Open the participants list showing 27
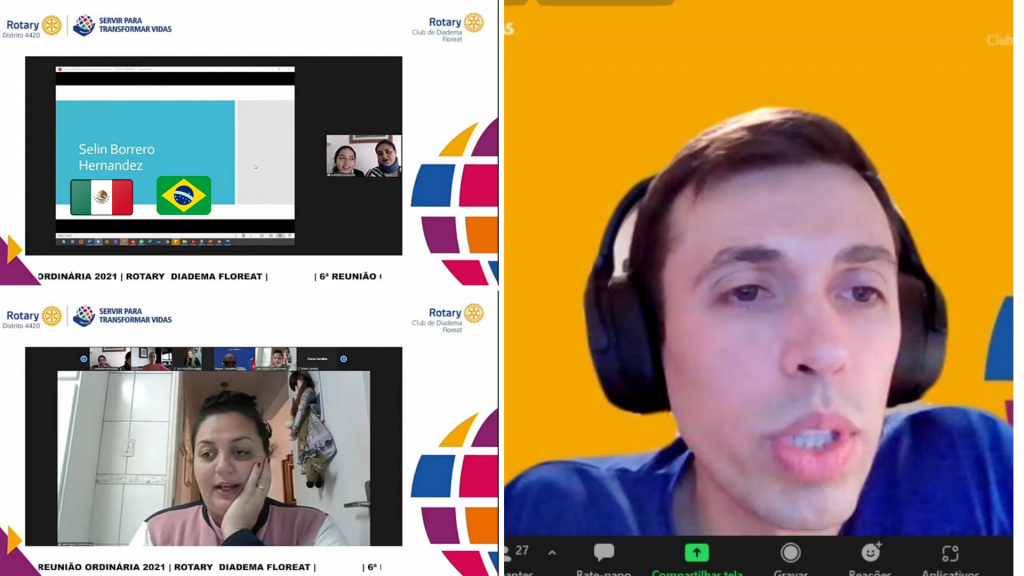This screenshot has height=576, width=1024. (x=516, y=552)
